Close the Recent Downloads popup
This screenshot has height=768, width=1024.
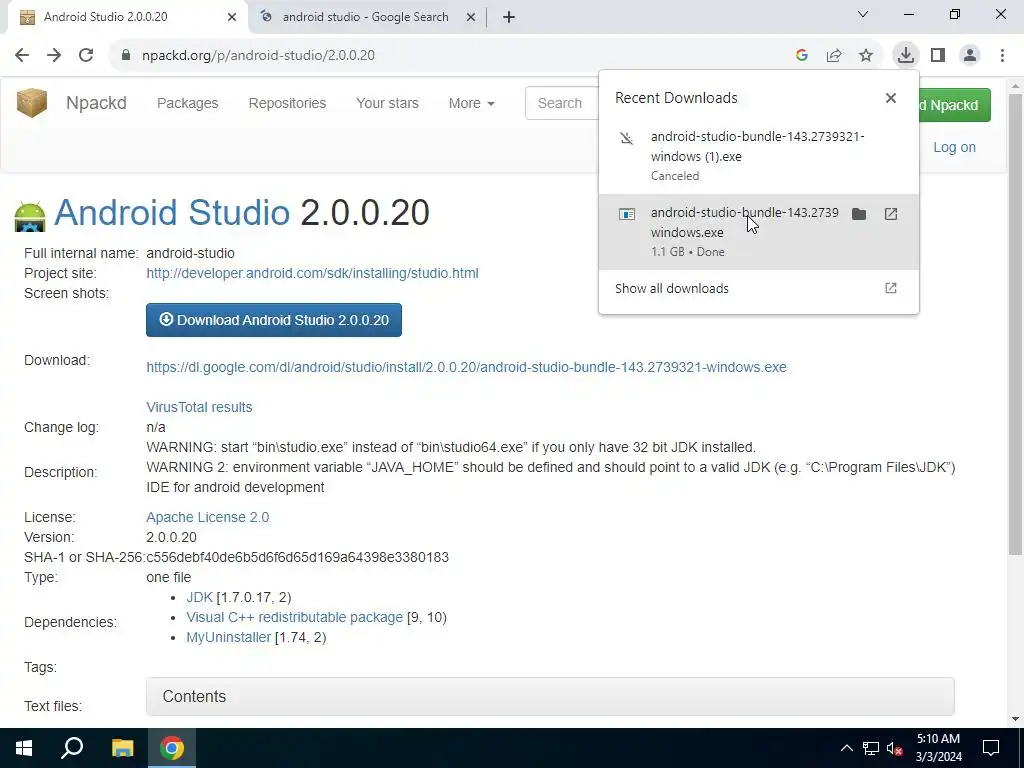891,98
